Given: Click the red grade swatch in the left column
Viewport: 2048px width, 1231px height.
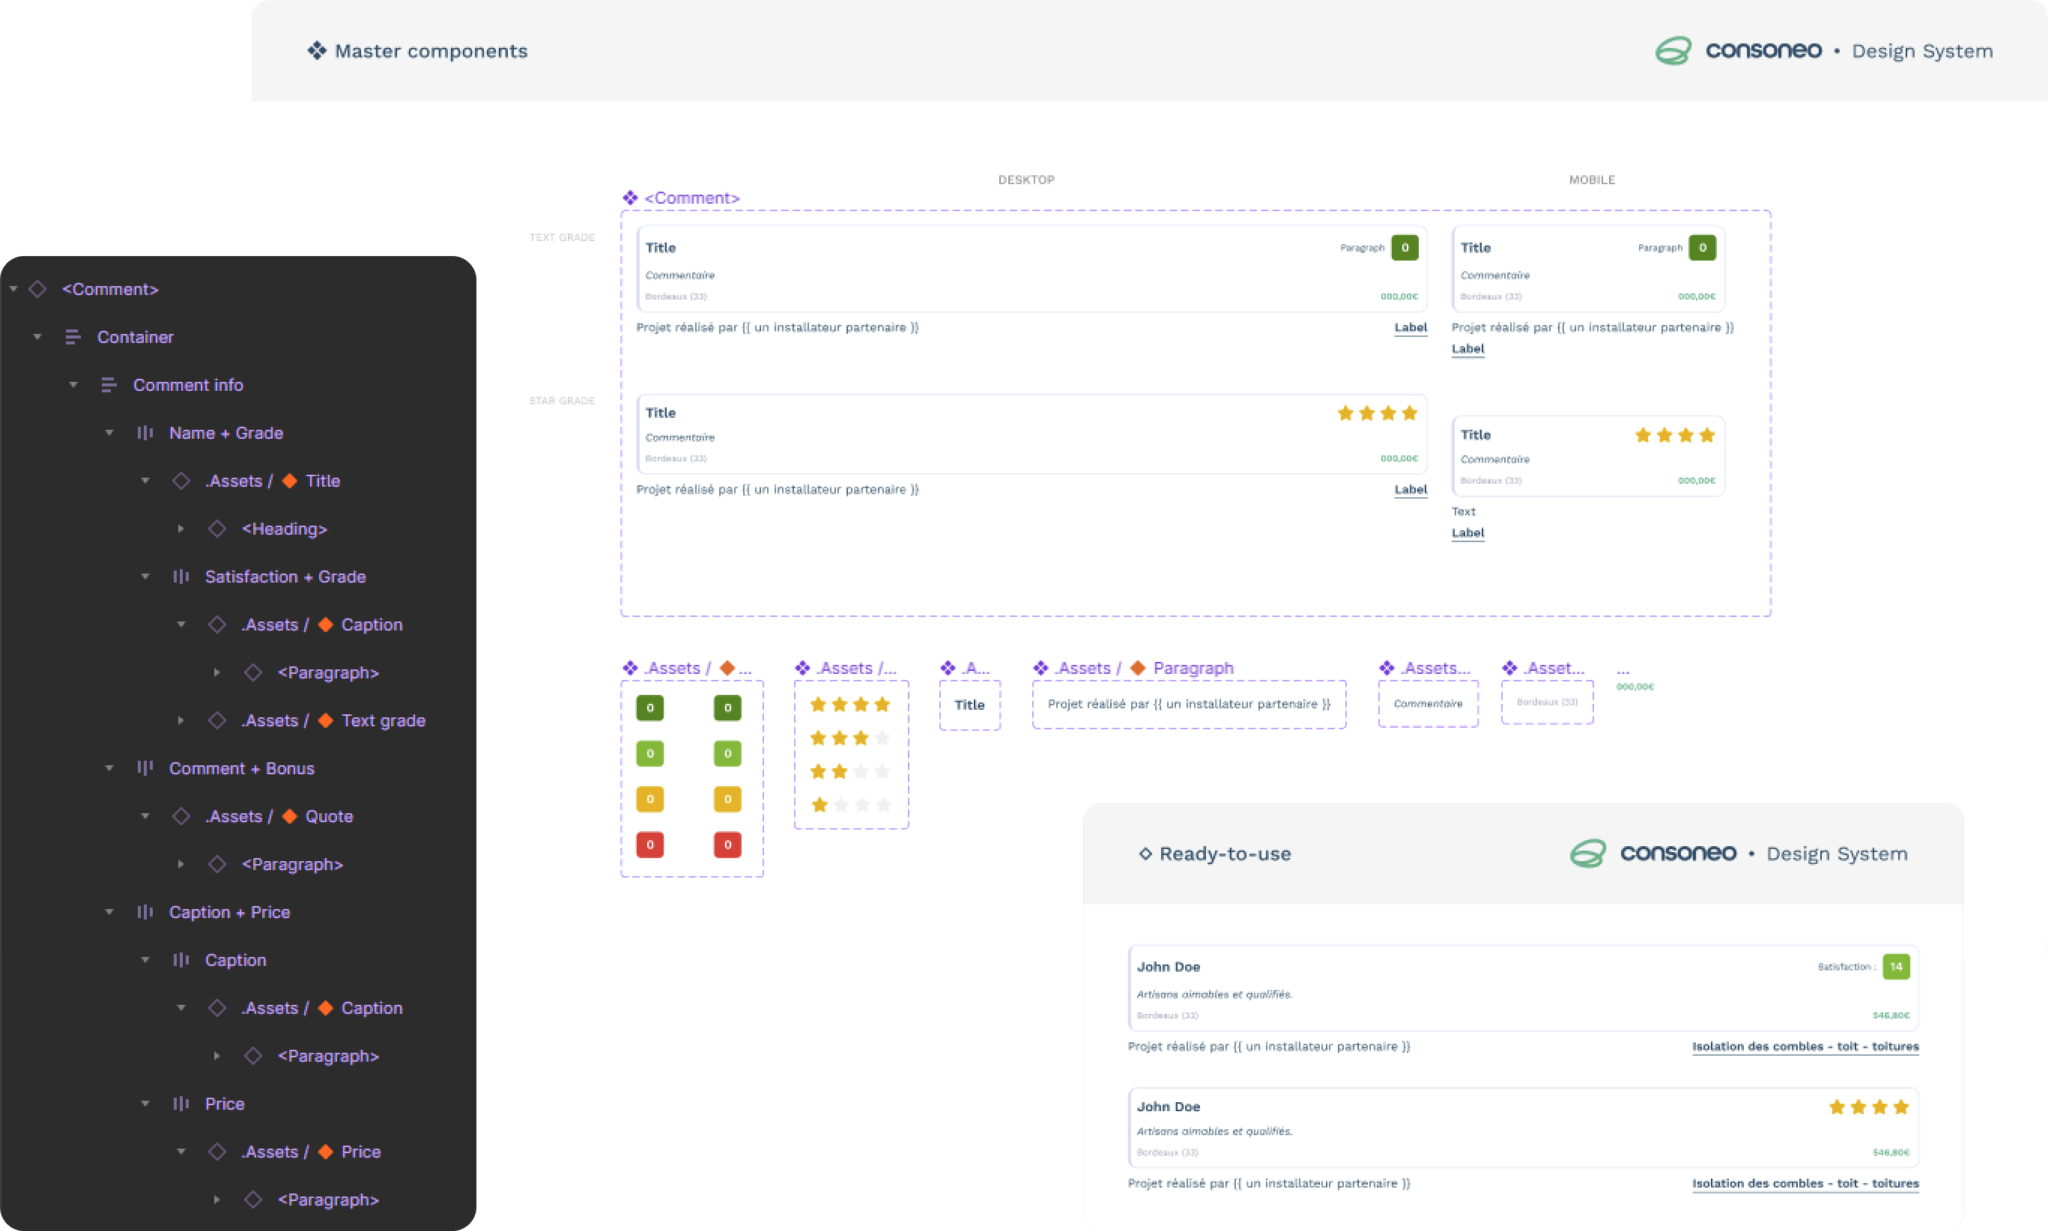Looking at the screenshot, I should 650,845.
